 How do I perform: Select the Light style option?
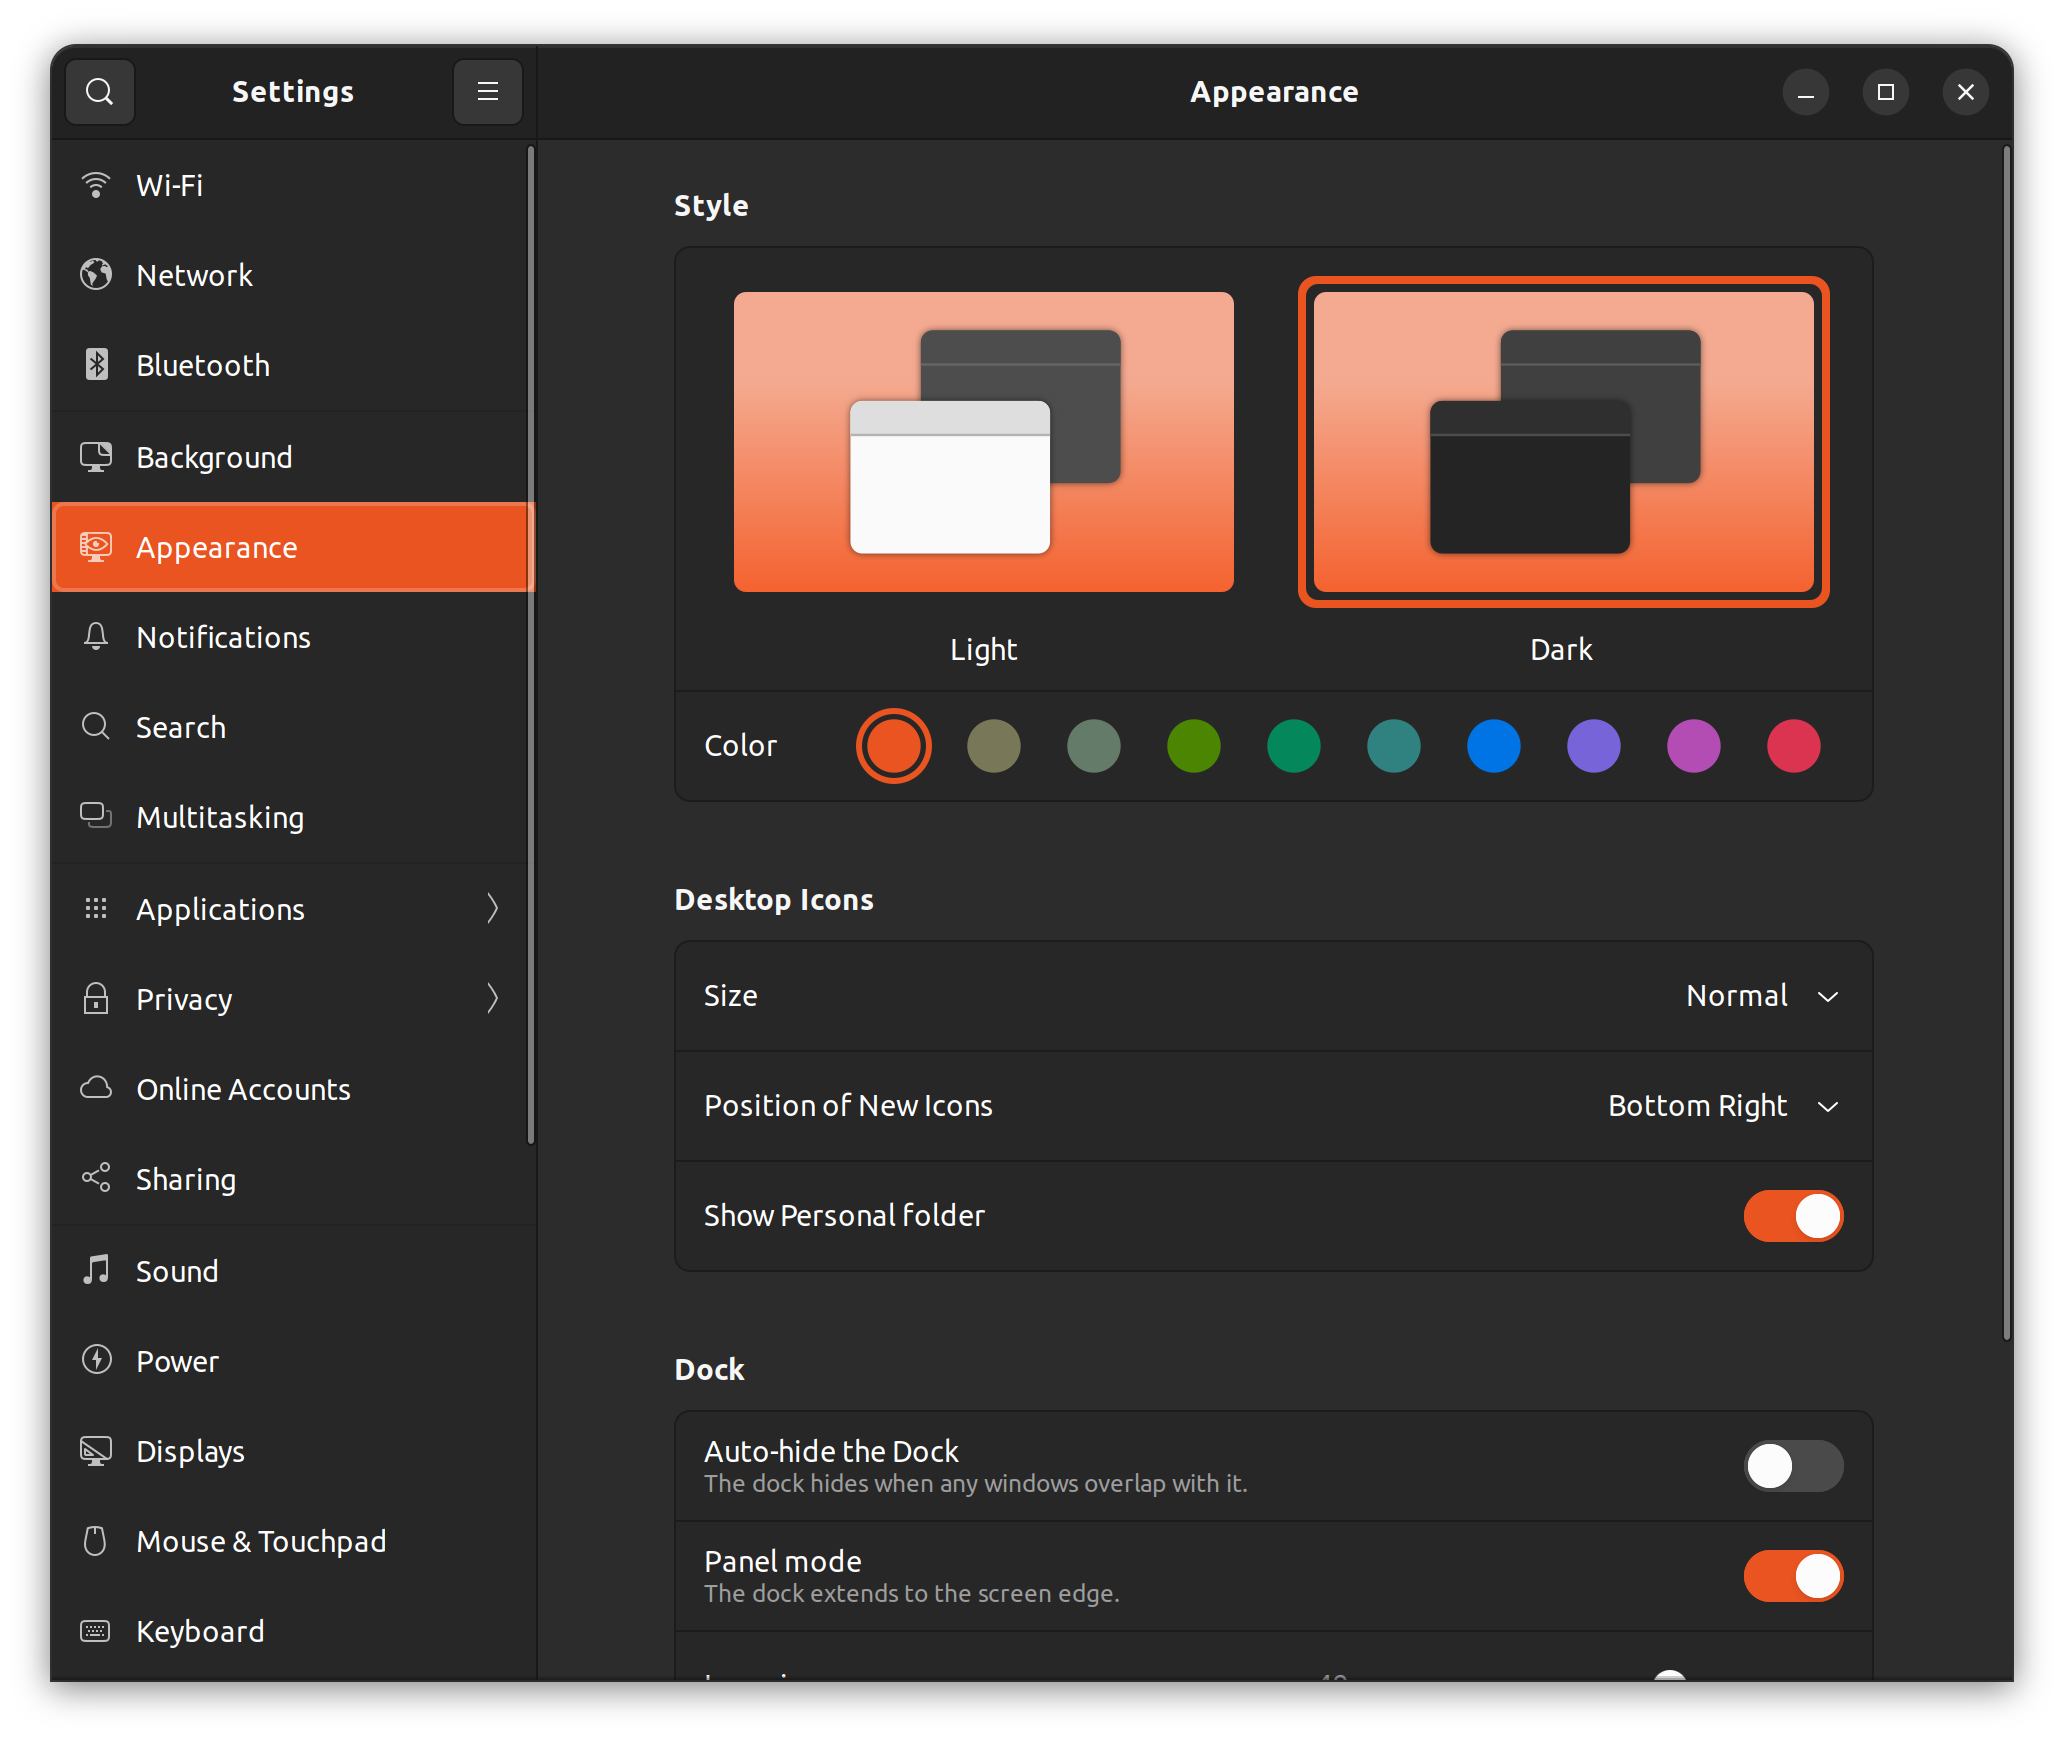point(983,442)
